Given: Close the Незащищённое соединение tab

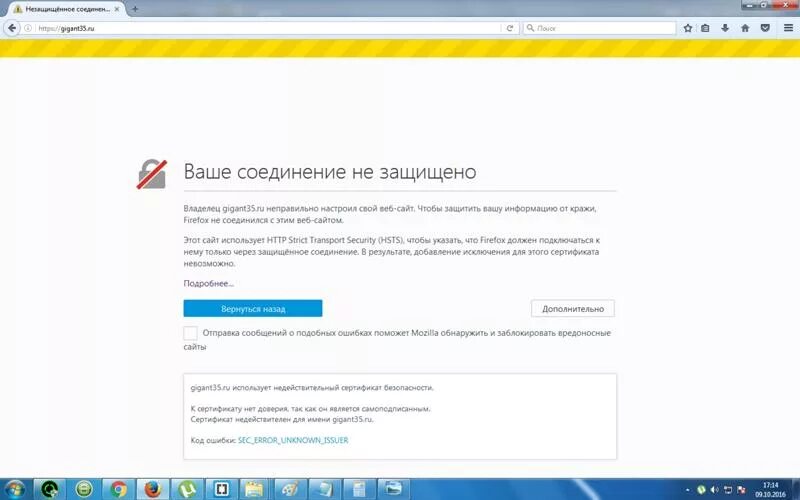Looking at the screenshot, I should tap(117, 9).
